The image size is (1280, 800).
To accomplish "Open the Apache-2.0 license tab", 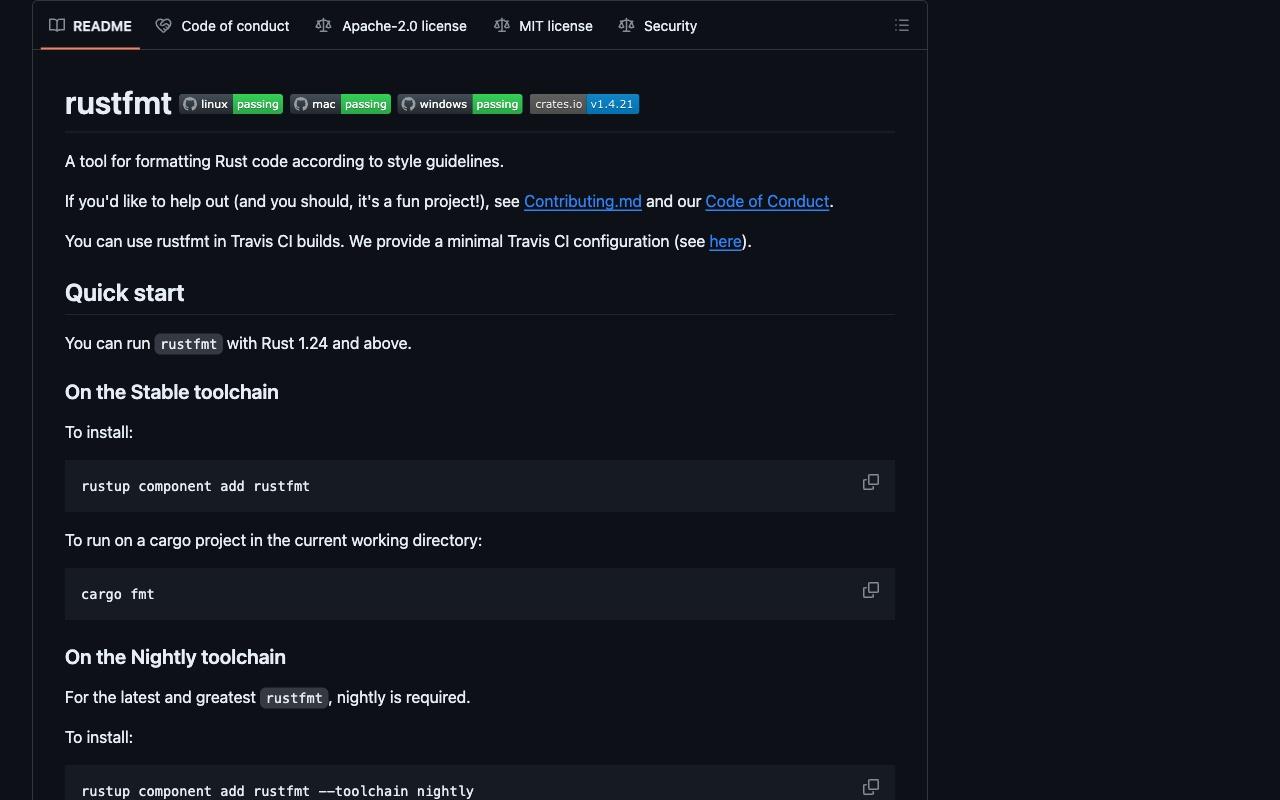I will pyautogui.click(x=391, y=26).
